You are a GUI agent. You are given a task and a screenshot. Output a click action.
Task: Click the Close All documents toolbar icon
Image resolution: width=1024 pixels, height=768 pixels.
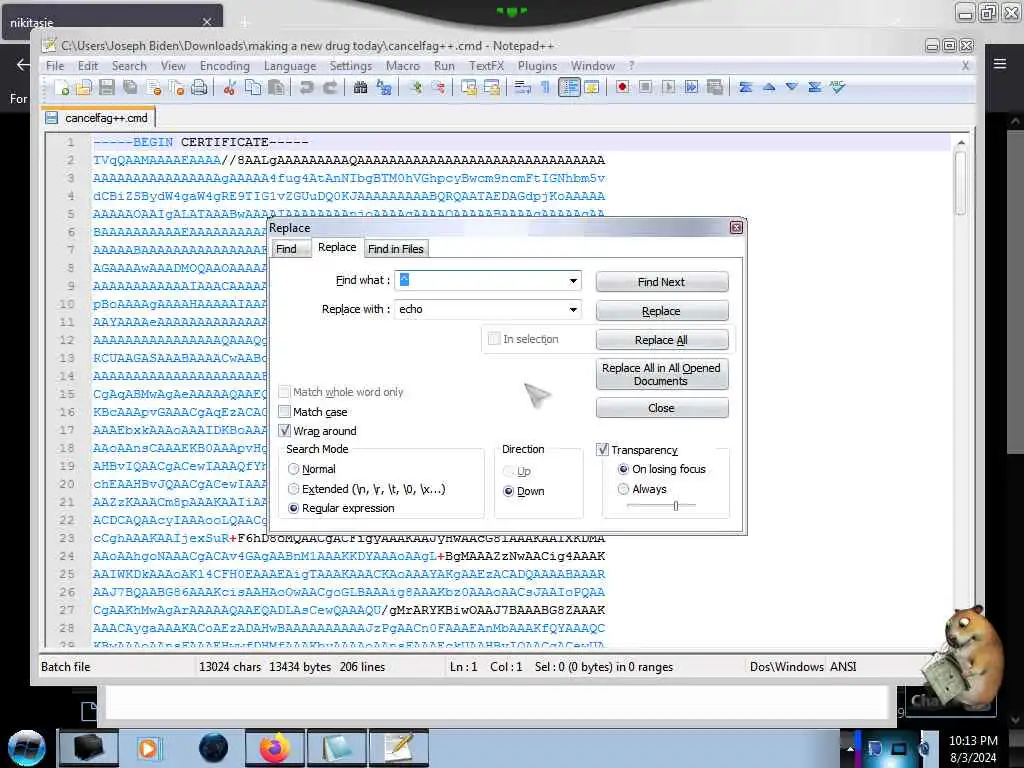click(x=176, y=88)
